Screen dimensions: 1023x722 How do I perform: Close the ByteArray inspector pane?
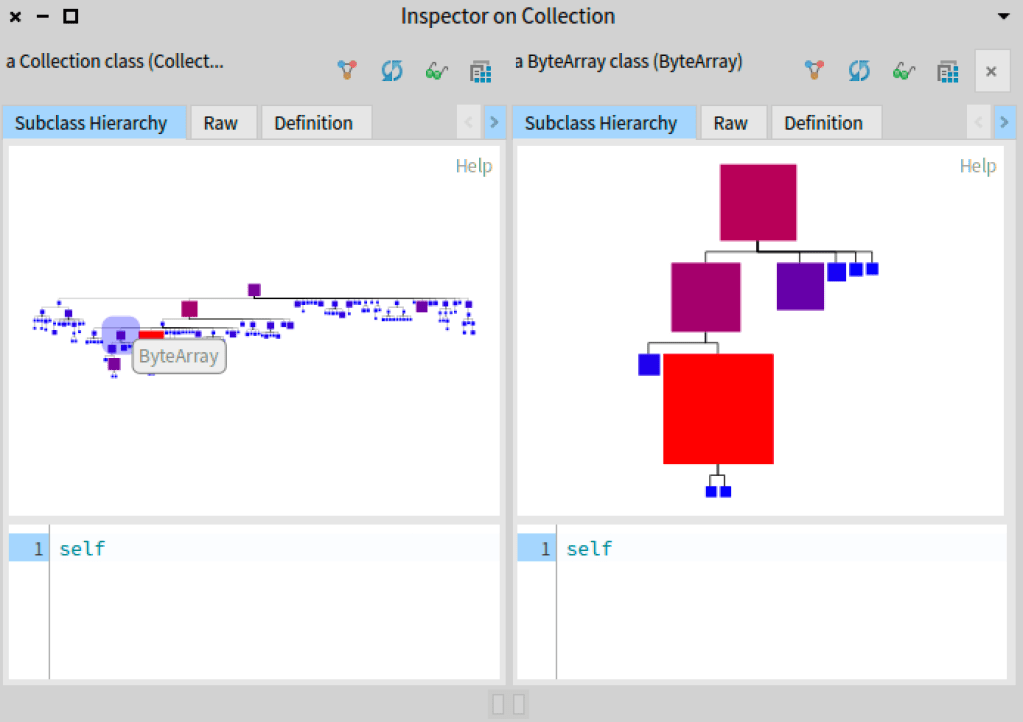pos(991,71)
